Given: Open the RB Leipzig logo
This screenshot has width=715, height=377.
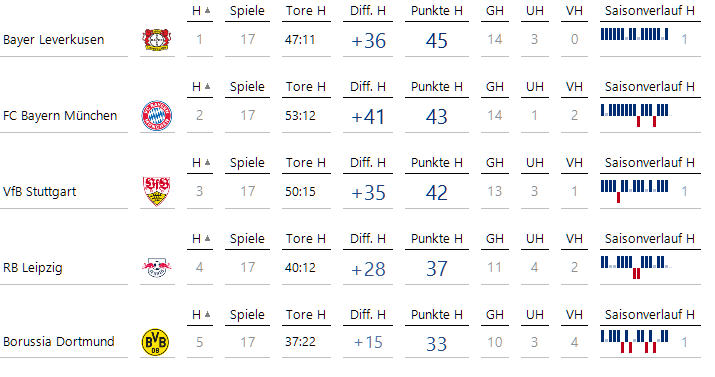Looking at the screenshot, I should point(156,268).
